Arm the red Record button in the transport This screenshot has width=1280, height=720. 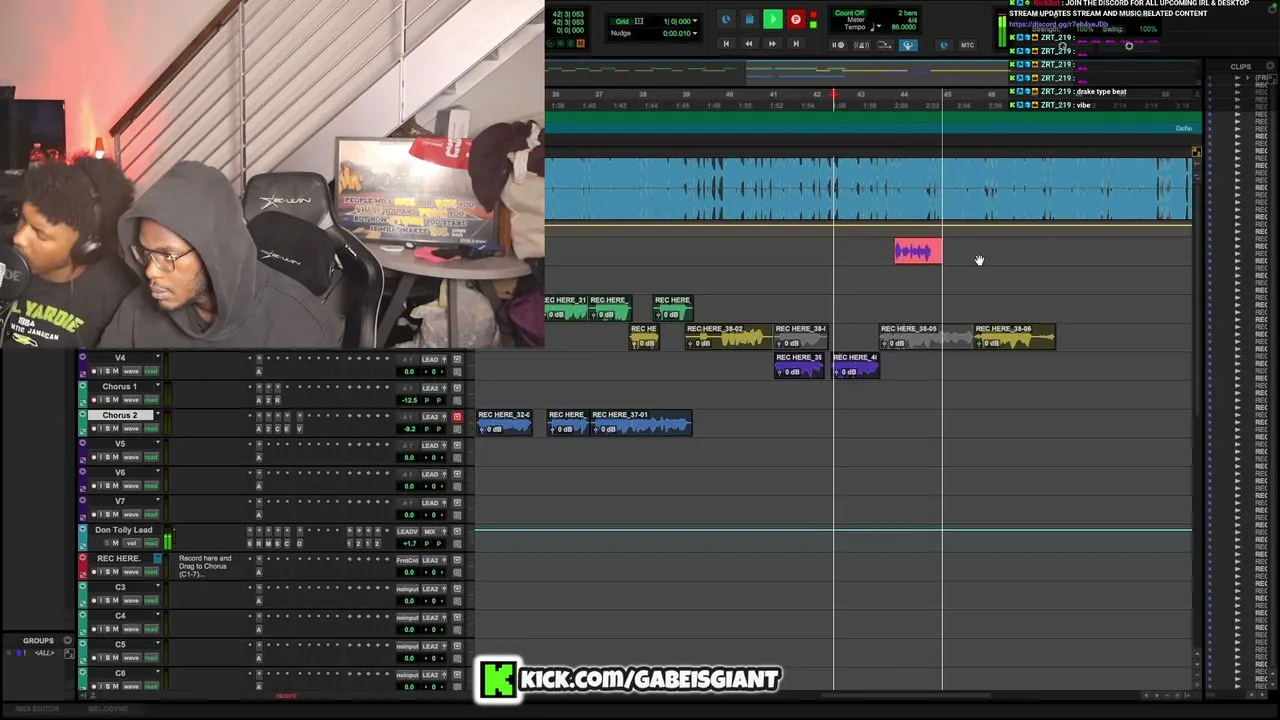point(796,19)
